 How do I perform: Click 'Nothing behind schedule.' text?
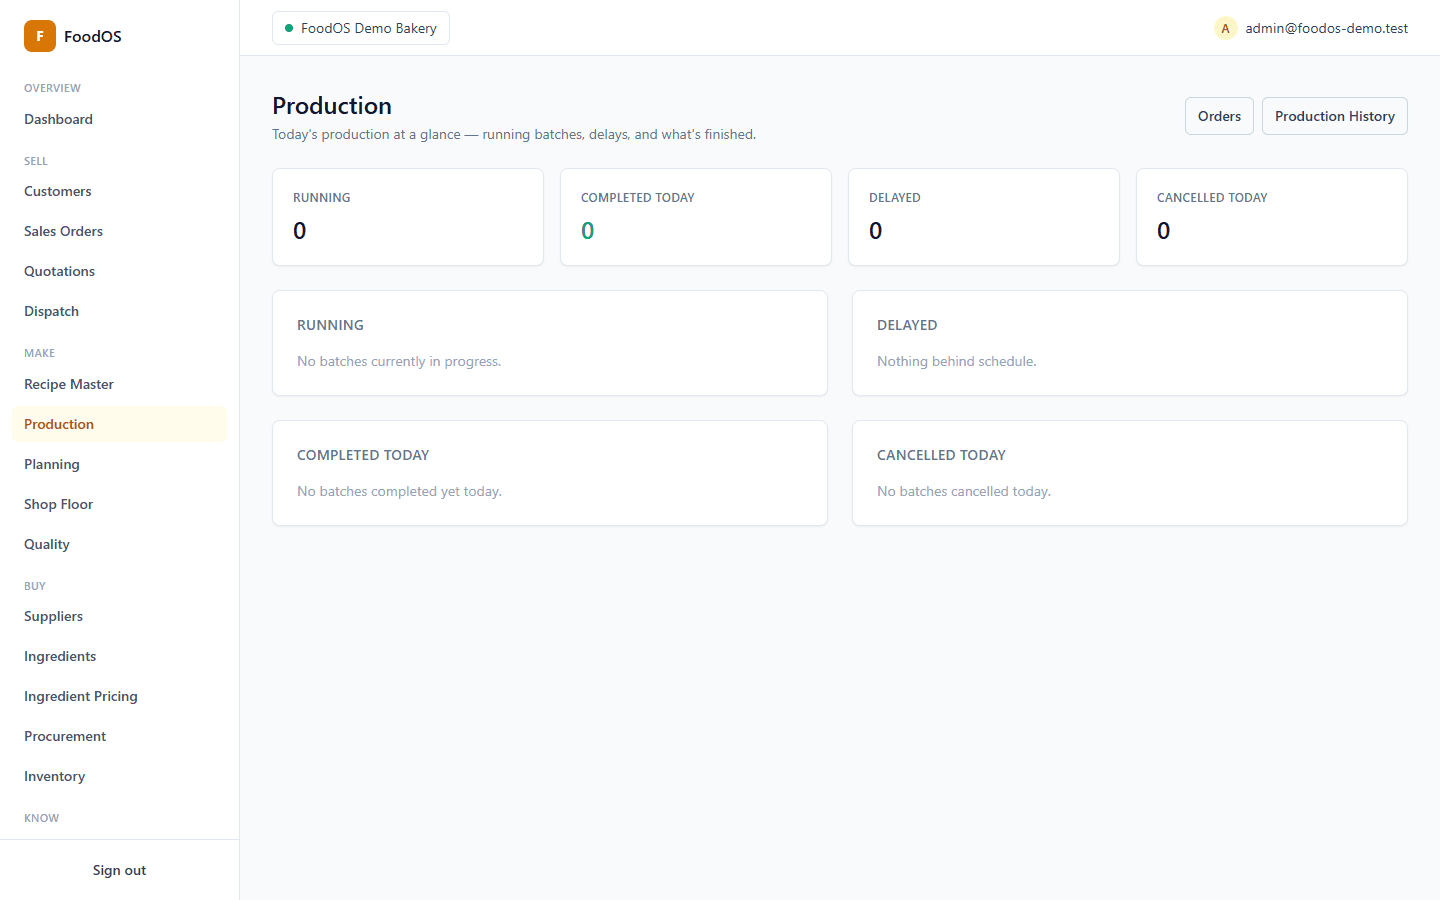pyautogui.click(x=957, y=361)
